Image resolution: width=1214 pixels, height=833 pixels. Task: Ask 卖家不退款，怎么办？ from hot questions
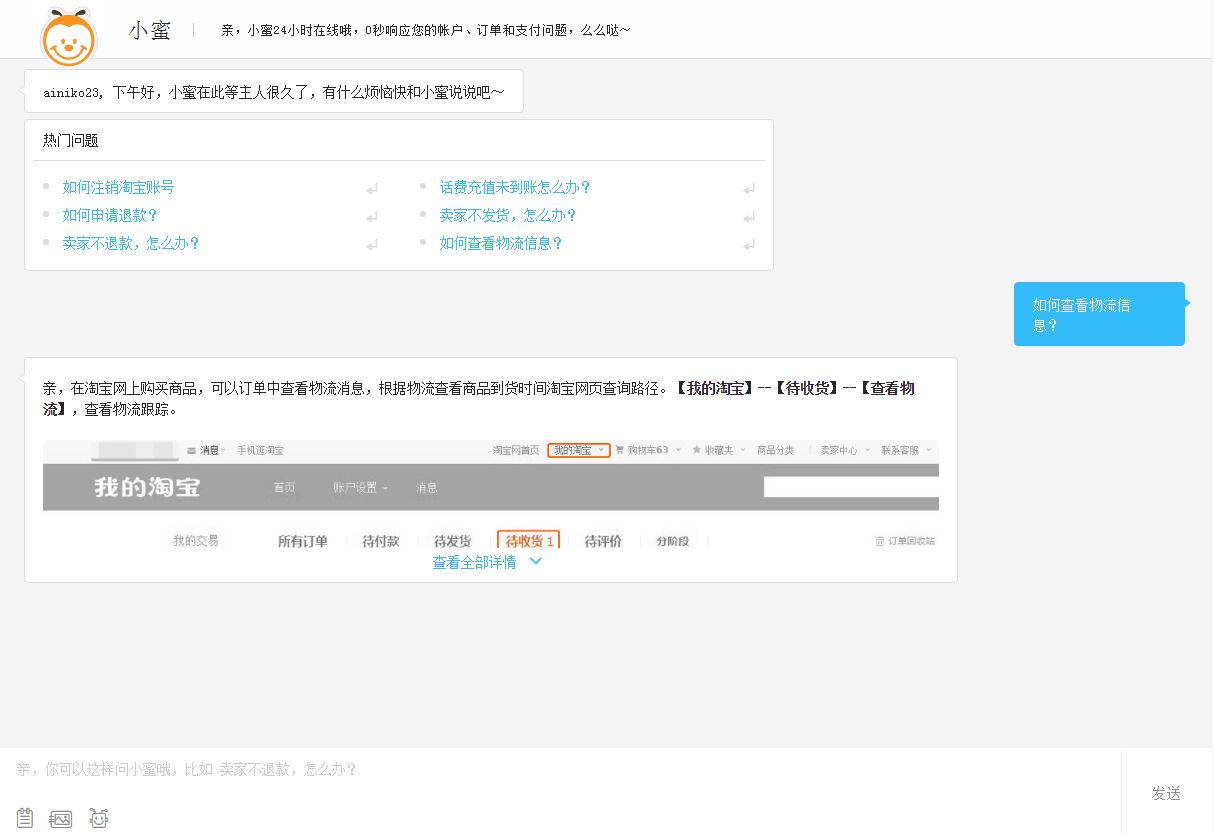[x=131, y=243]
